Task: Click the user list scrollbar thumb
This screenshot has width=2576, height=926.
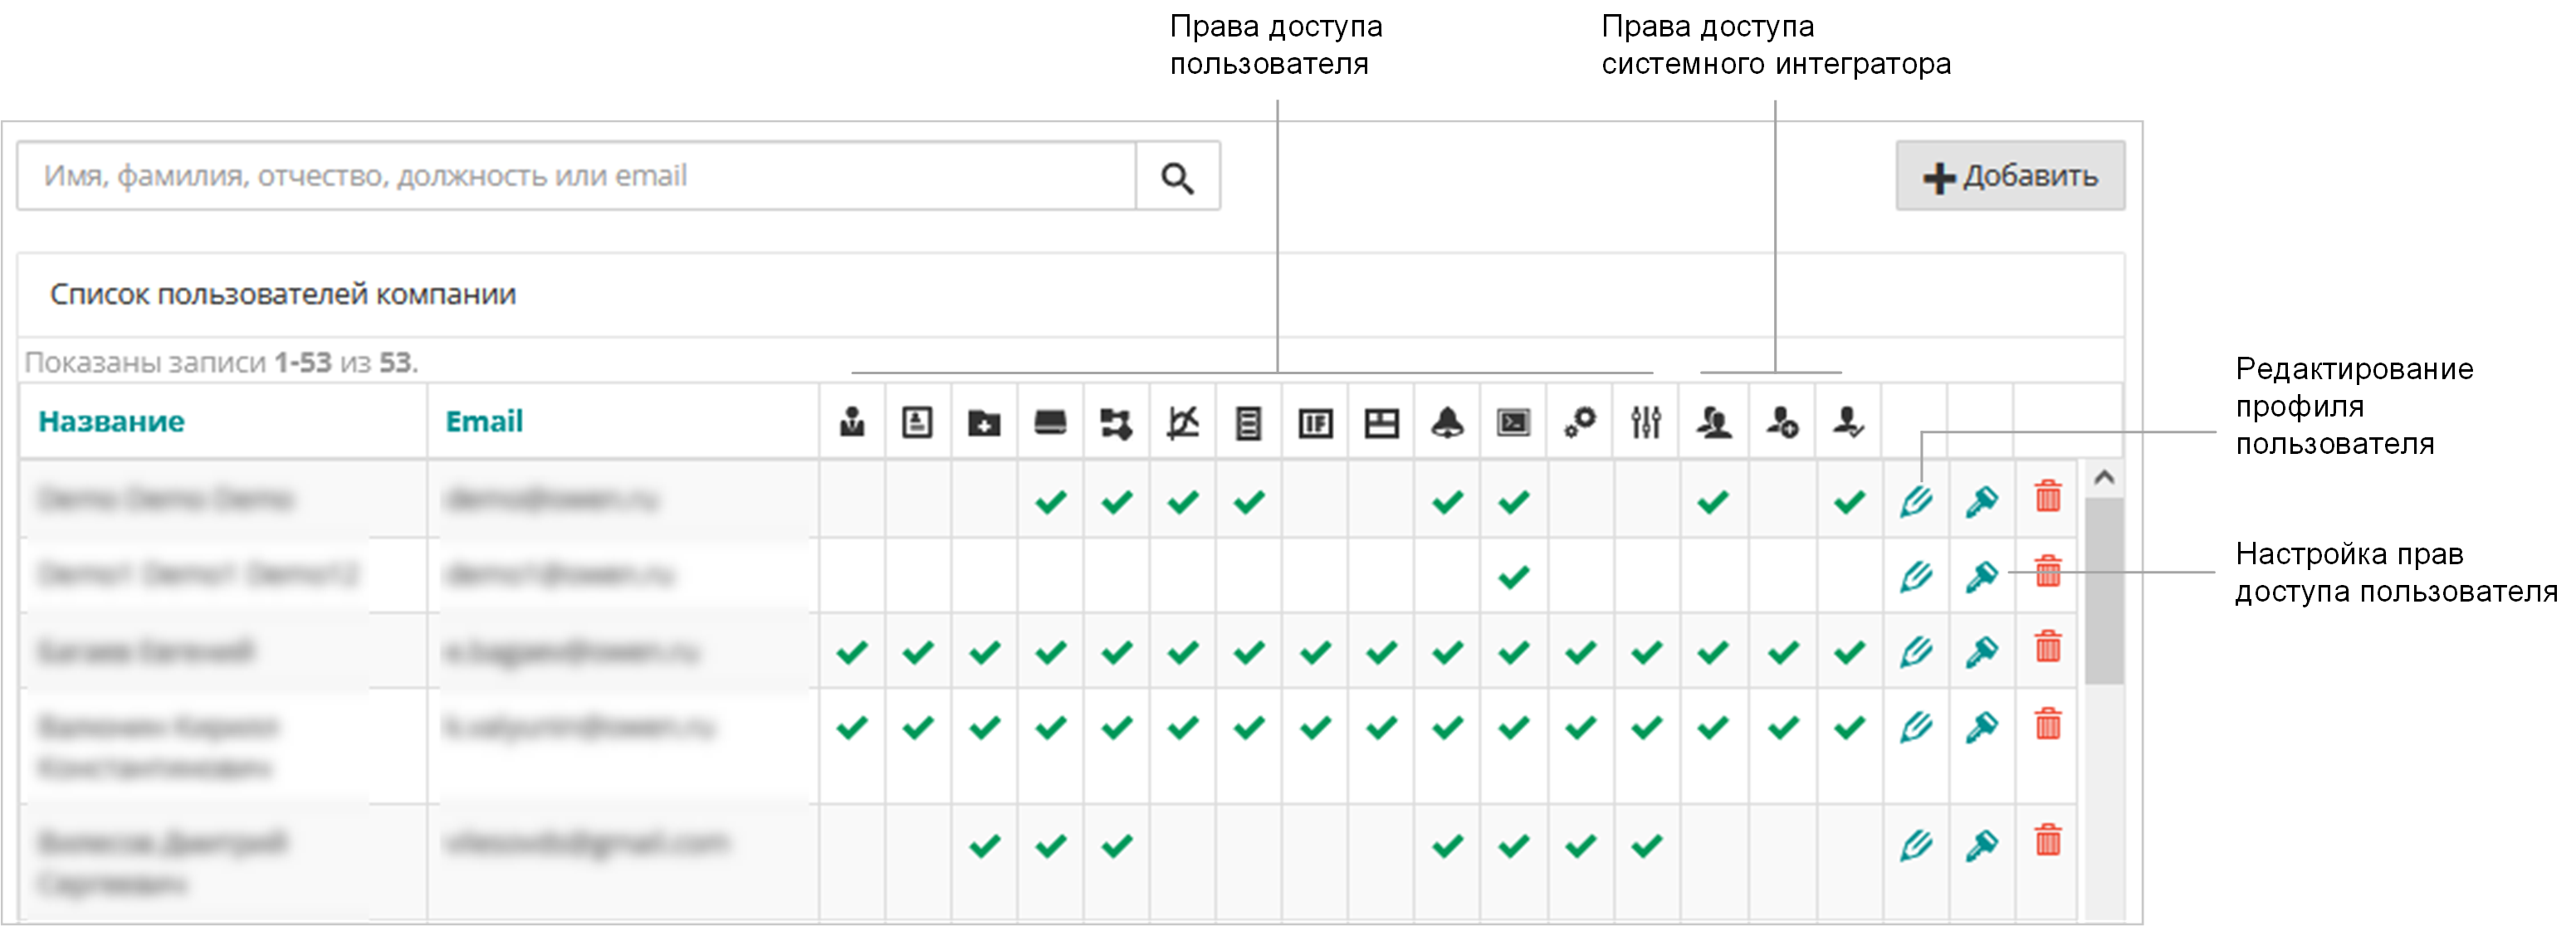Action: tap(2104, 591)
